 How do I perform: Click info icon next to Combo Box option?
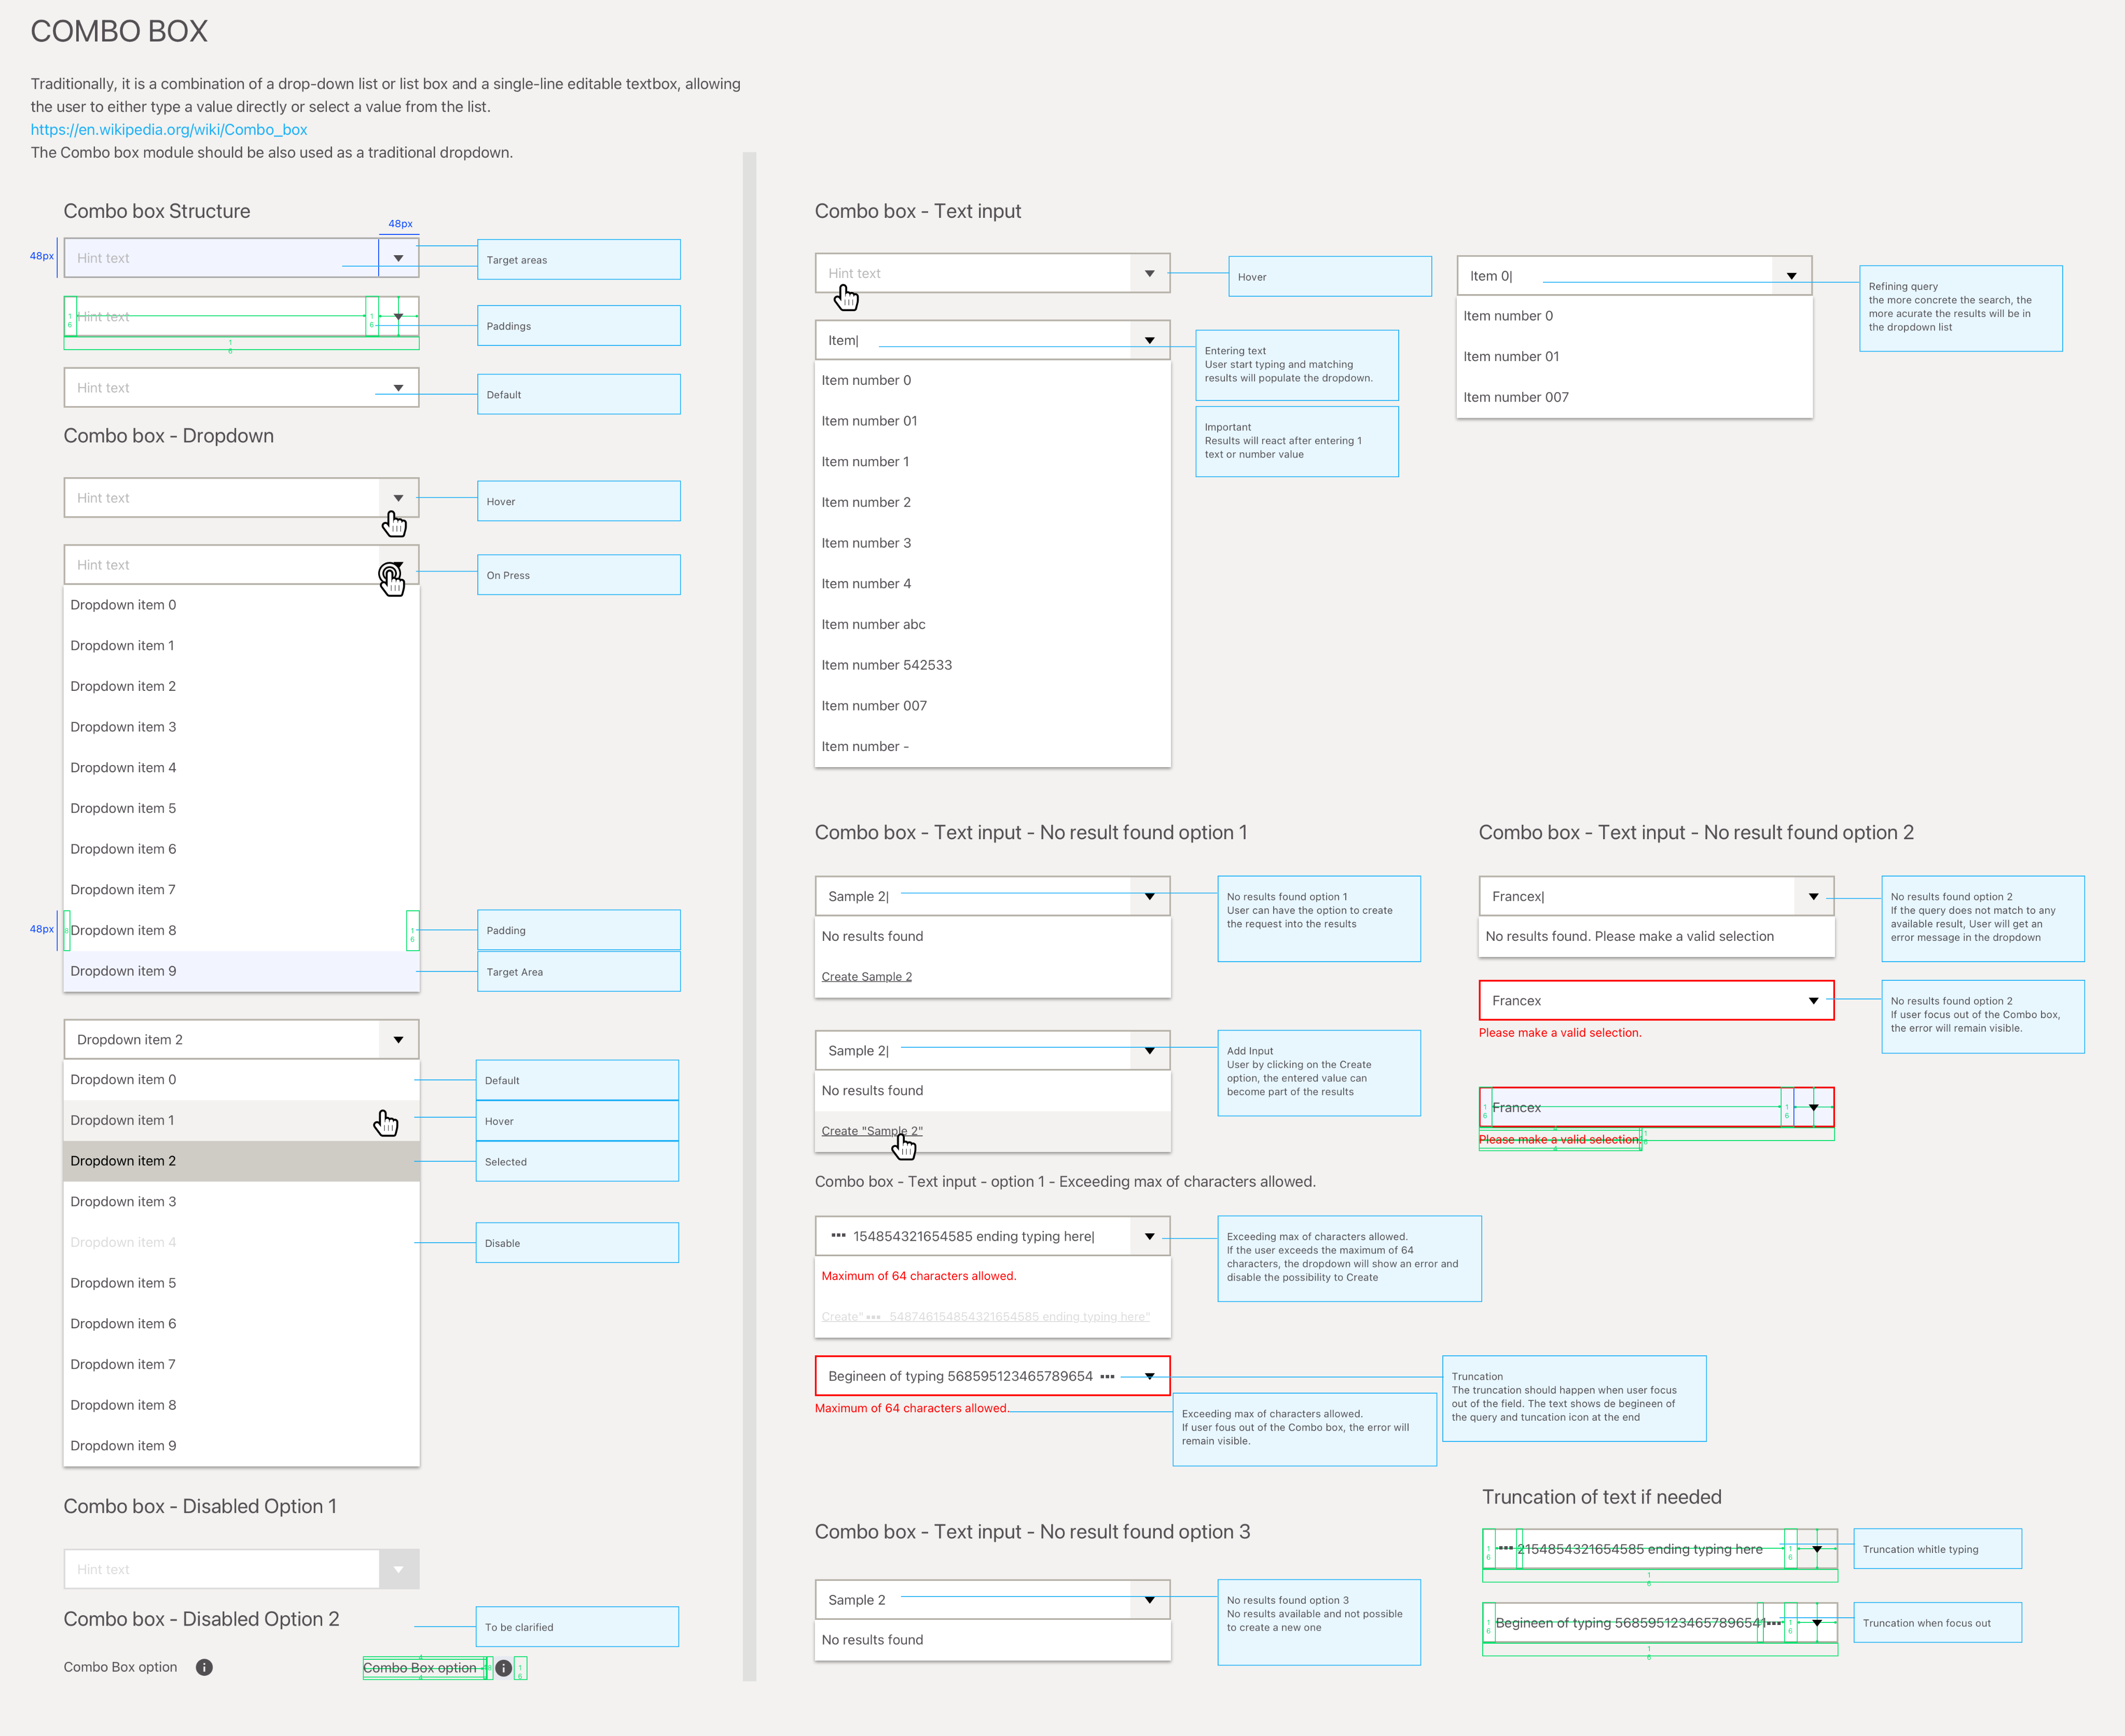click(x=204, y=1667)
